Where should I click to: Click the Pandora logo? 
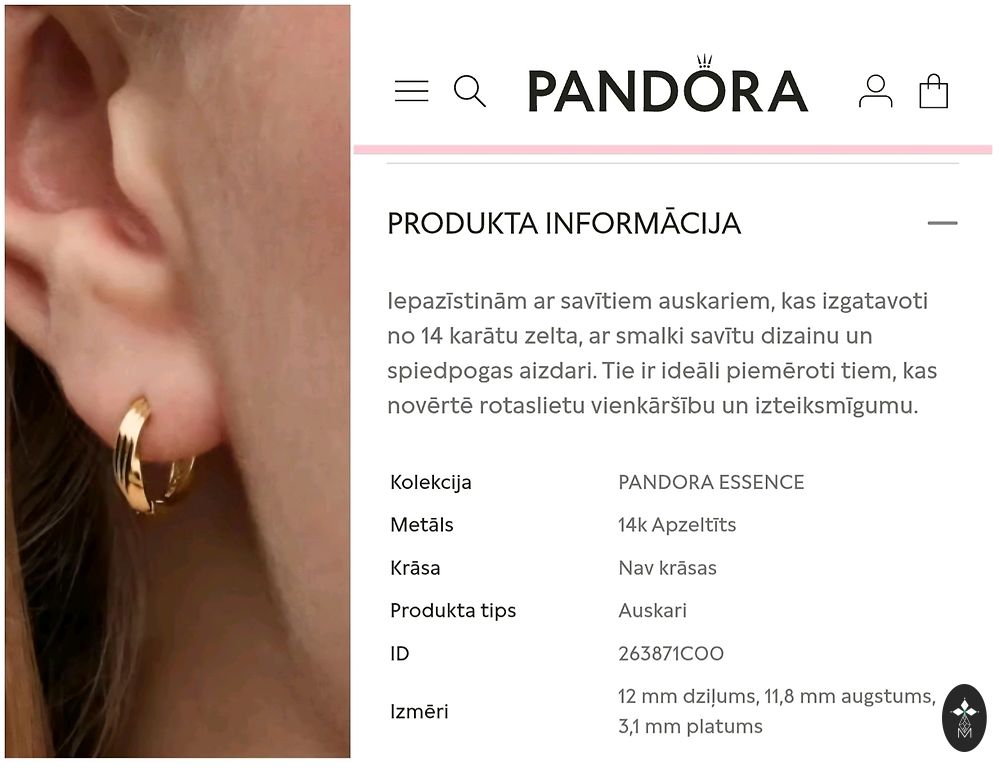[x=667, y=84]
